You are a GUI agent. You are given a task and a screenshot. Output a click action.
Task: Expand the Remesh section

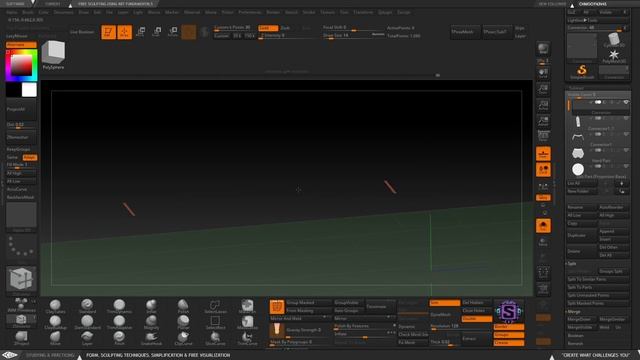click(x=575, y=344)
